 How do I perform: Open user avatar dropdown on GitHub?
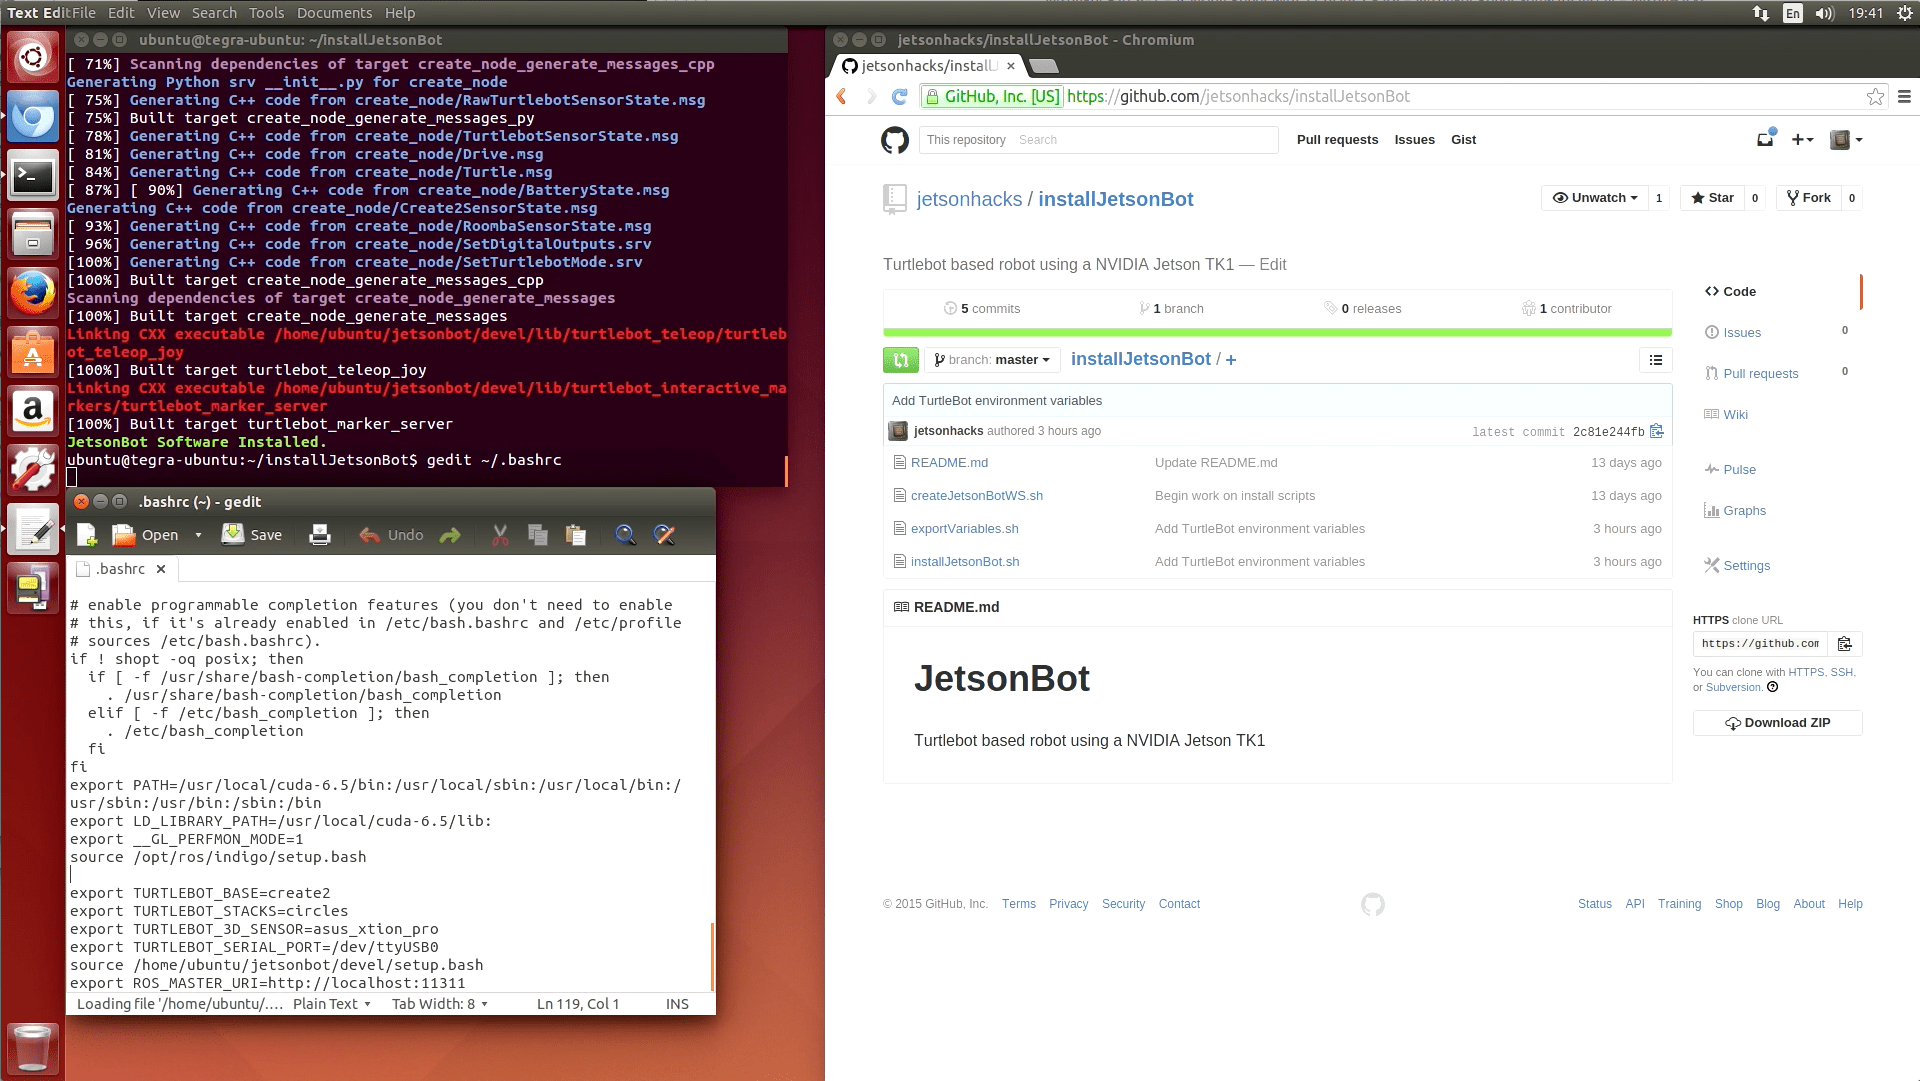click(x=1846, y=140)
